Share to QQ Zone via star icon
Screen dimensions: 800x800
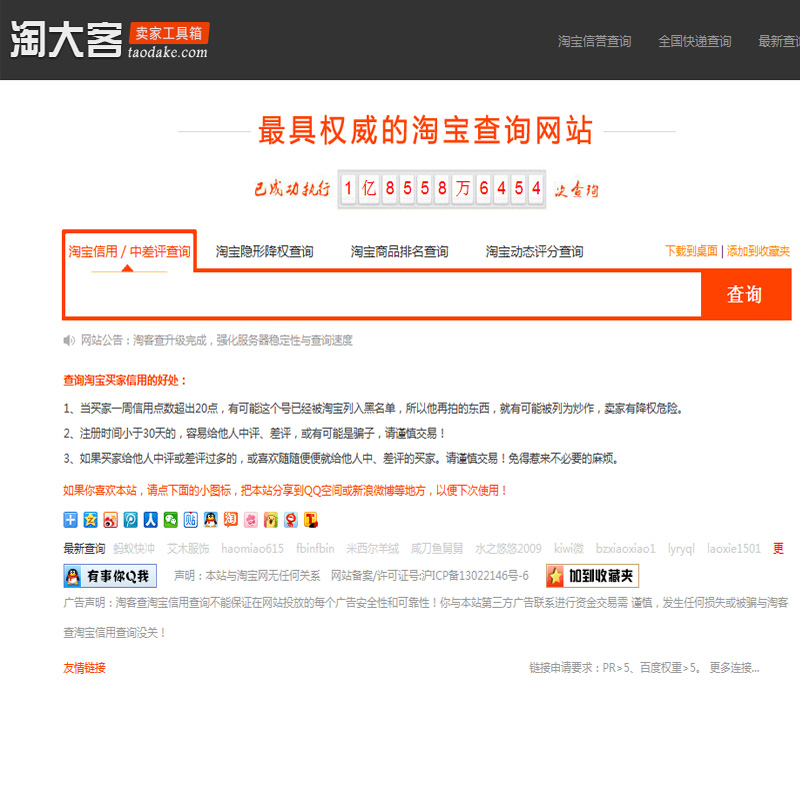[x=90, y=520]
